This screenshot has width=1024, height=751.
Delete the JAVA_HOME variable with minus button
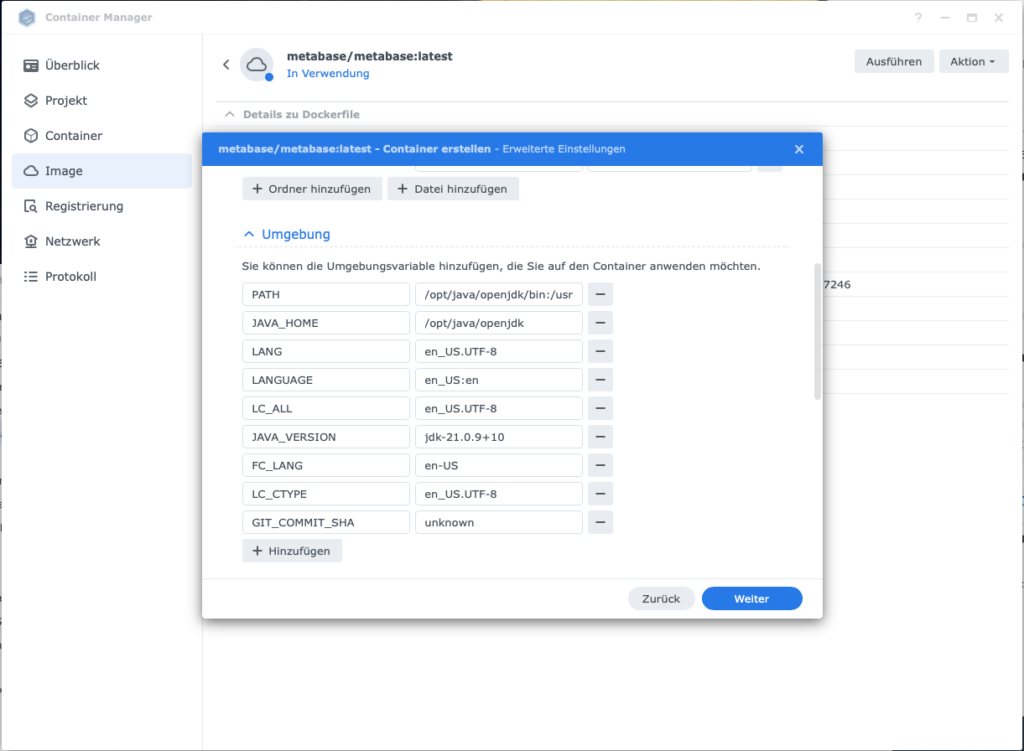coord(600,323)
